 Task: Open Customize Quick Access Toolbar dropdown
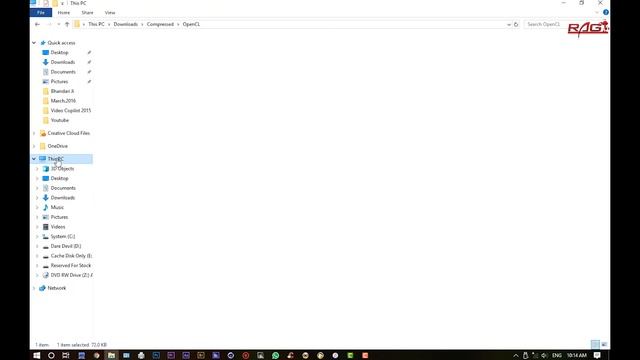(x=62, y=3)
